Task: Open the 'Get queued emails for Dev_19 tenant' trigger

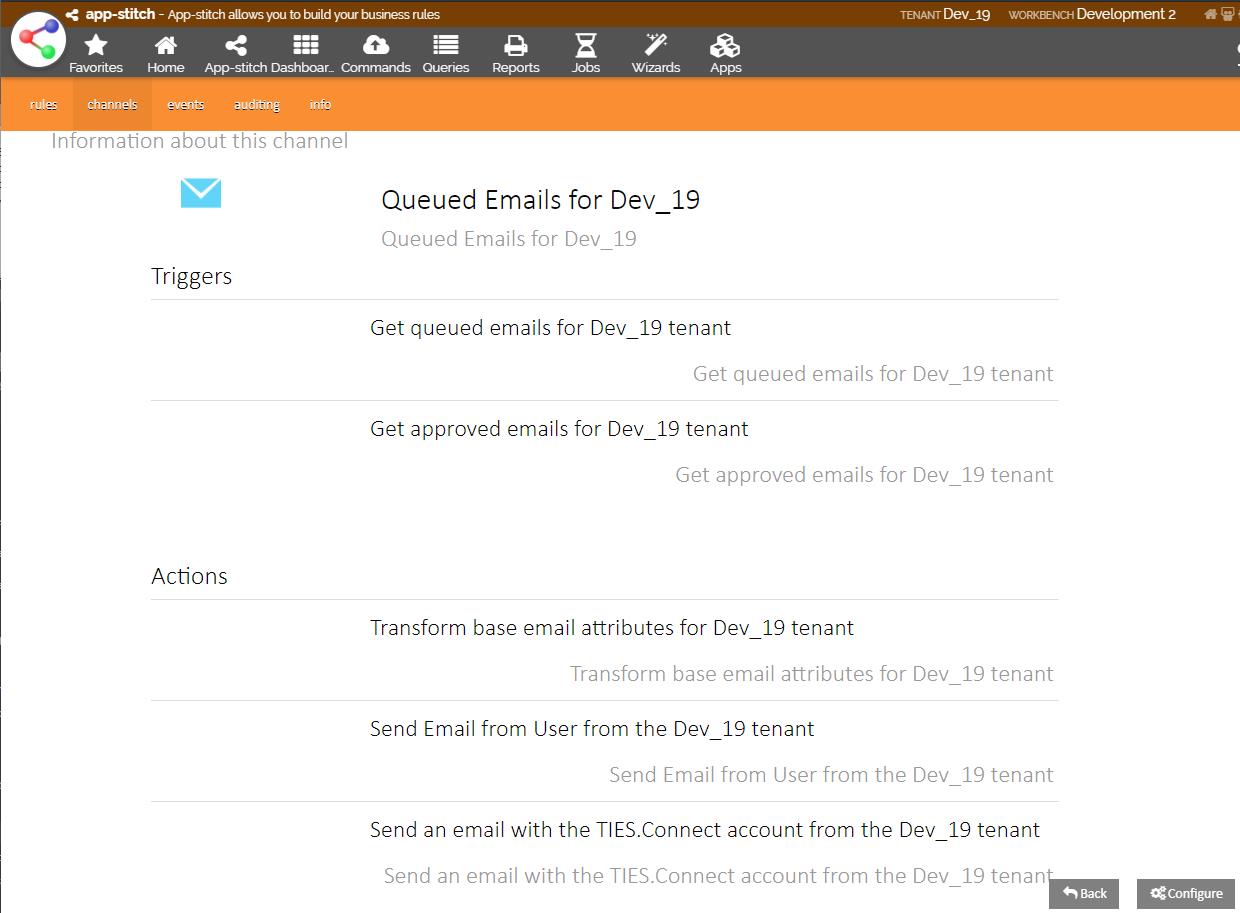Action: 550,328
